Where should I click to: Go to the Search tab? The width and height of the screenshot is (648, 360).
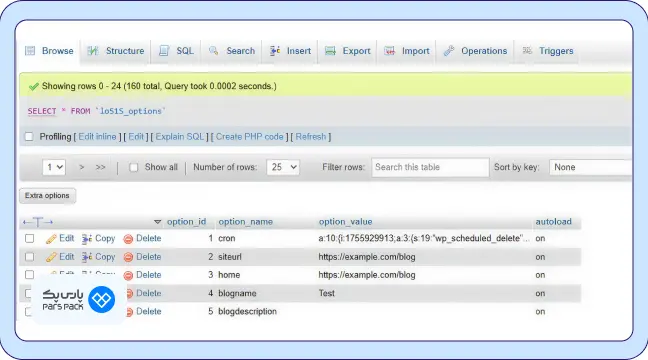point(232,51)
